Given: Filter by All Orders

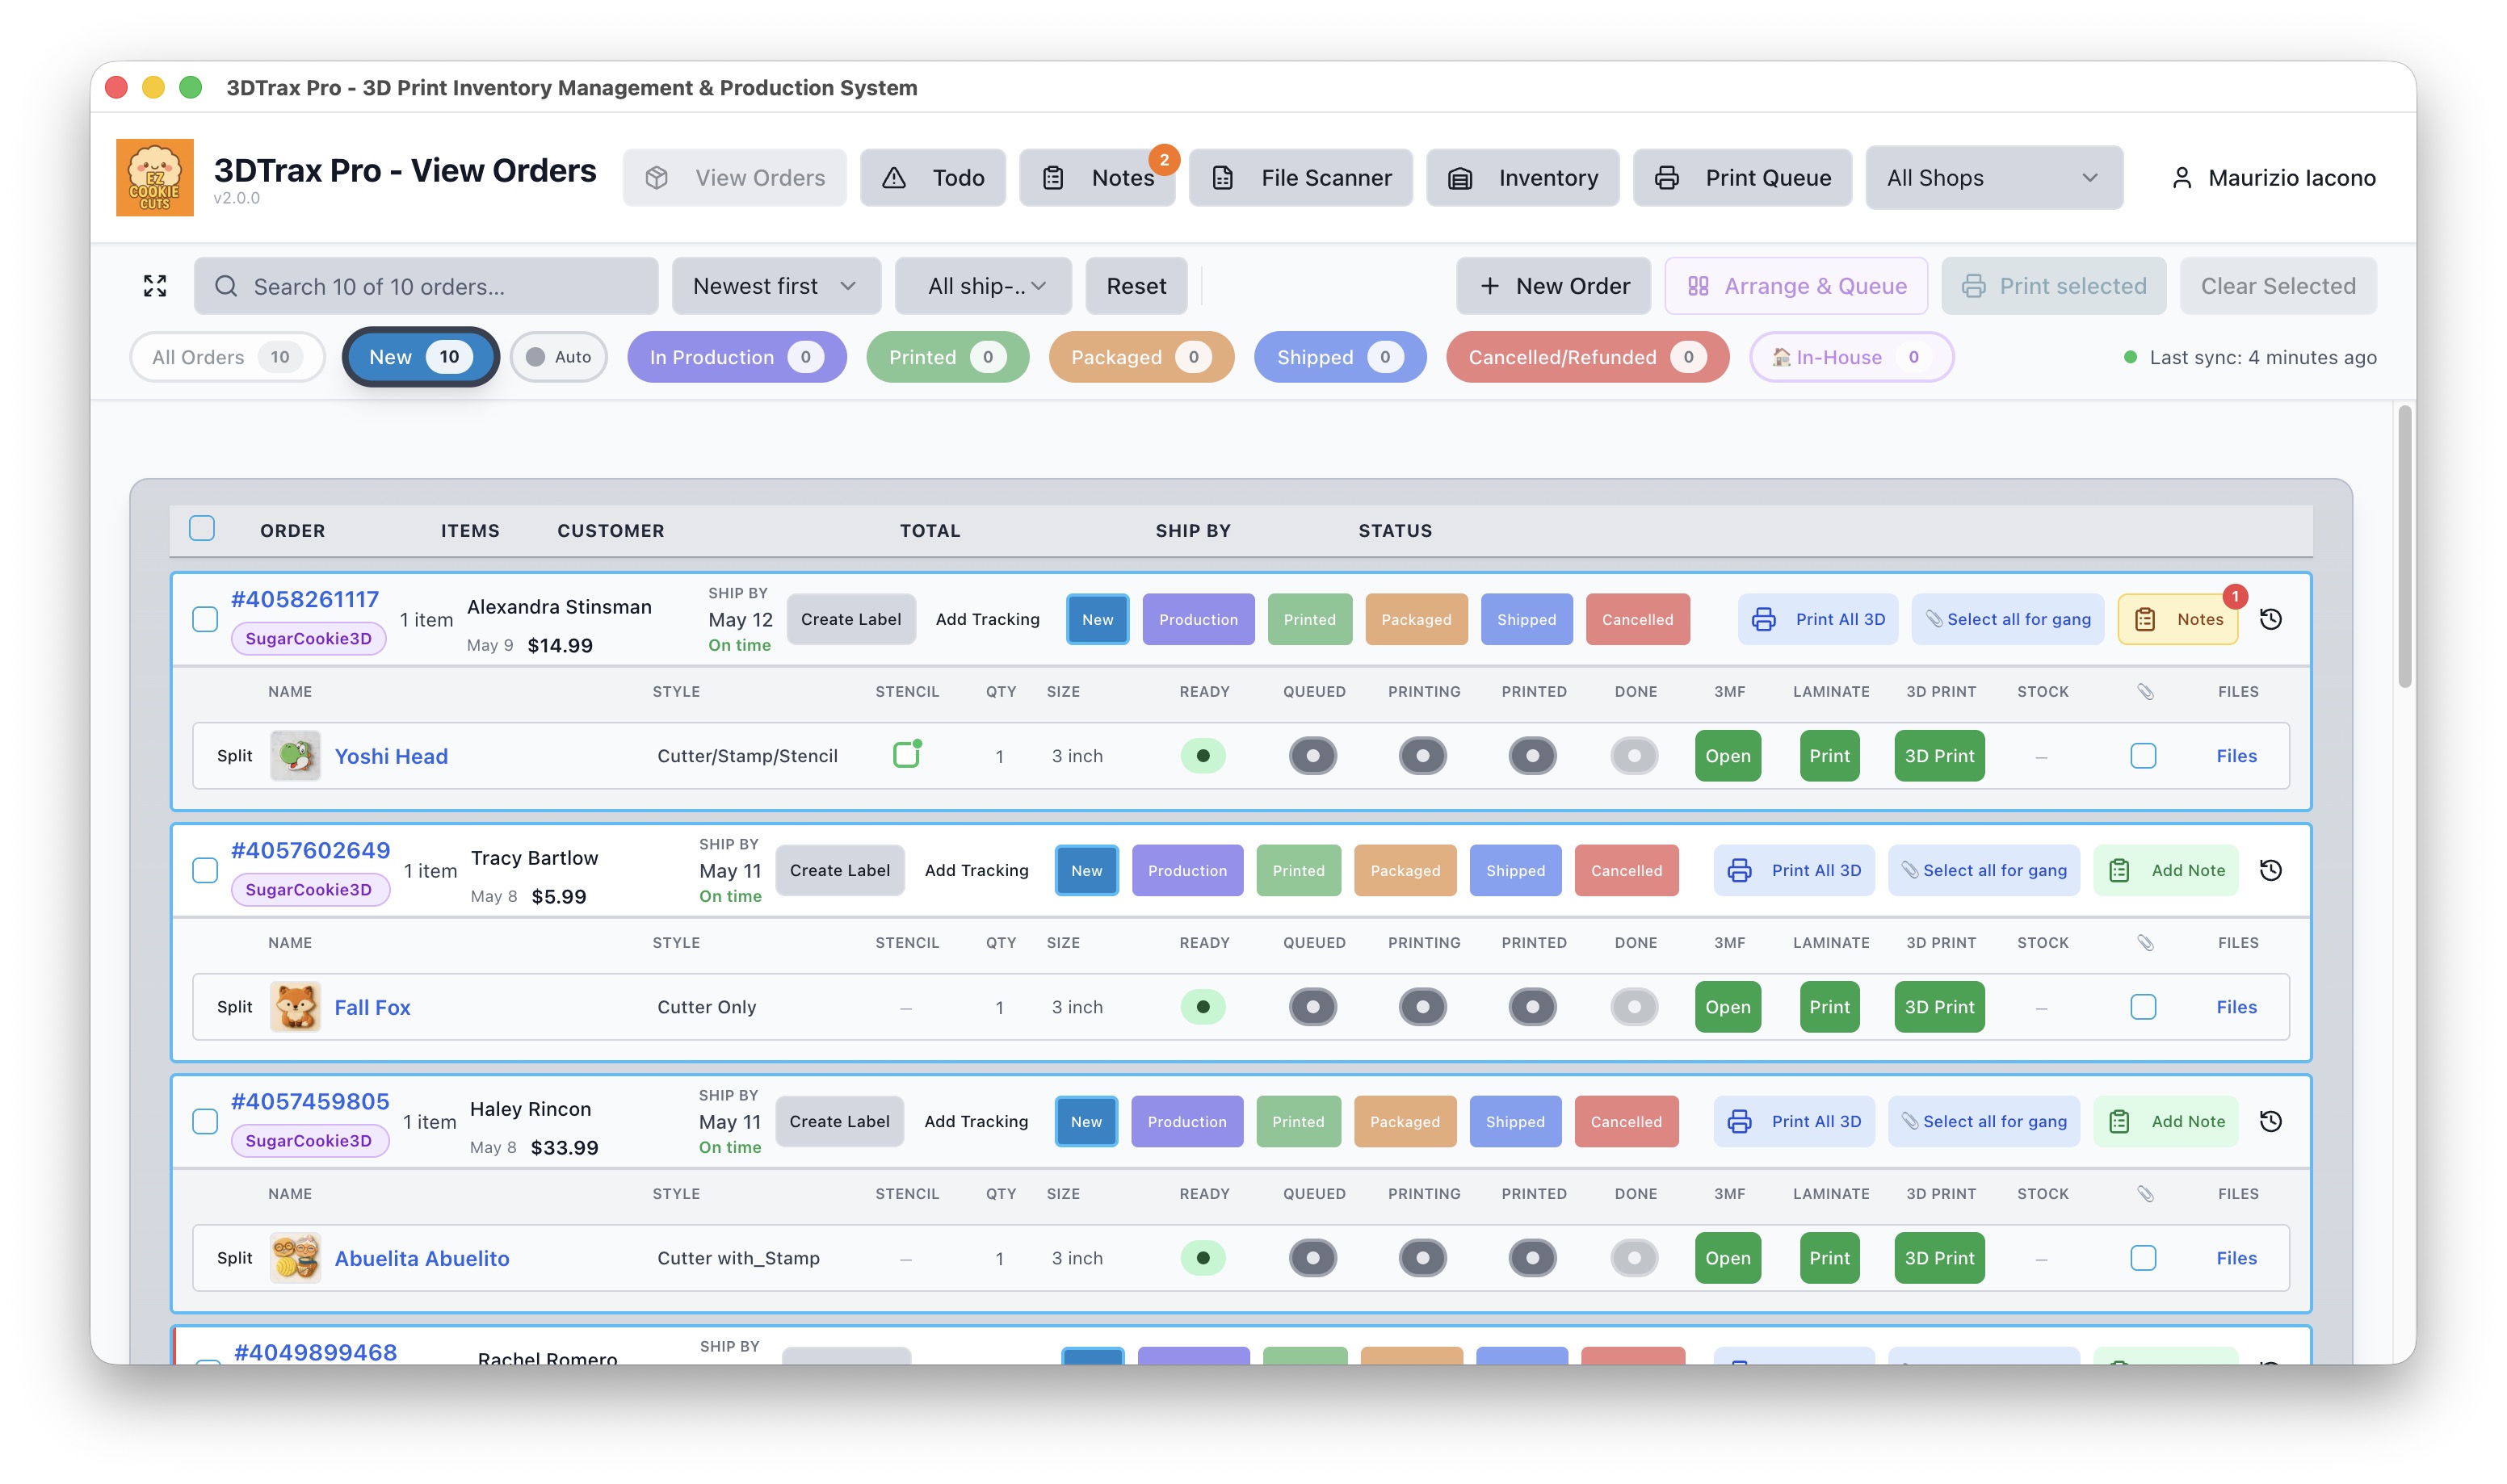Looking at the screenshot, I should (227, 357).
